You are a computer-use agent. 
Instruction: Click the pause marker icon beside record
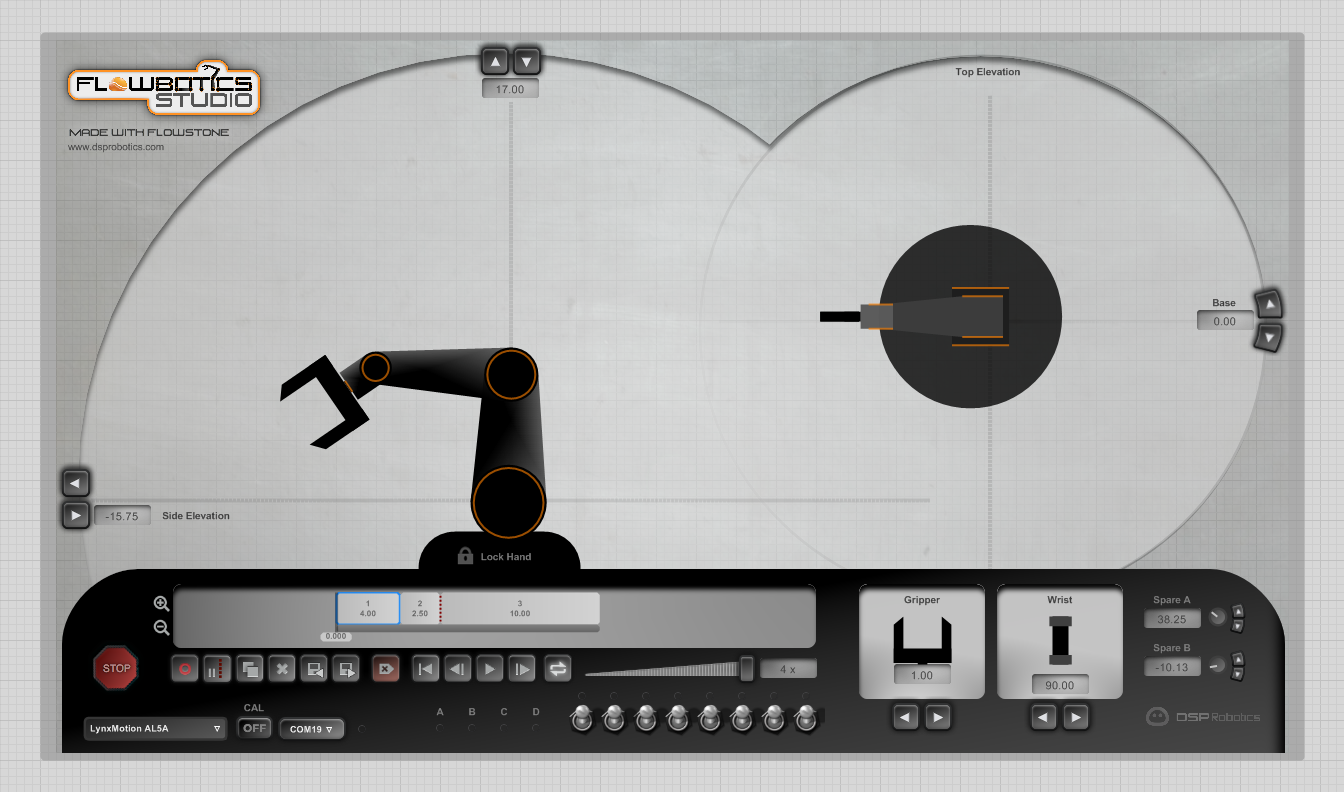tap(217, 669)
